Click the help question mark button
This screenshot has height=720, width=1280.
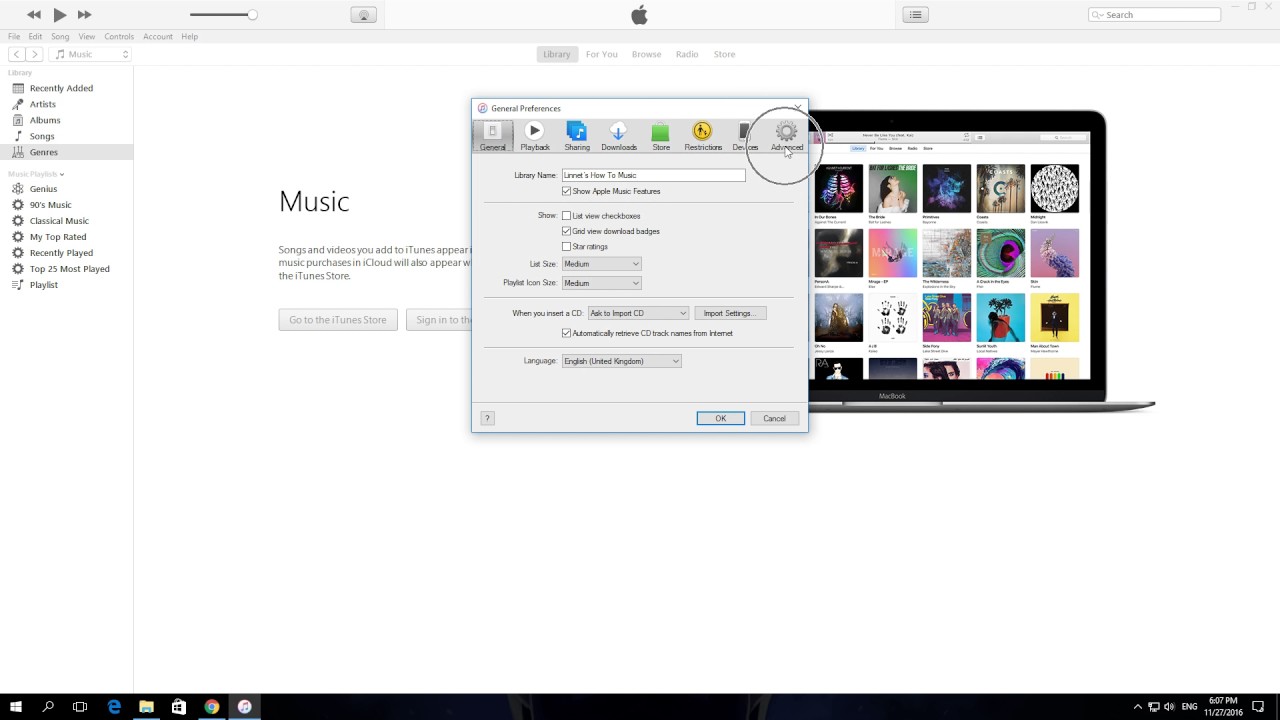pos(487,418)
